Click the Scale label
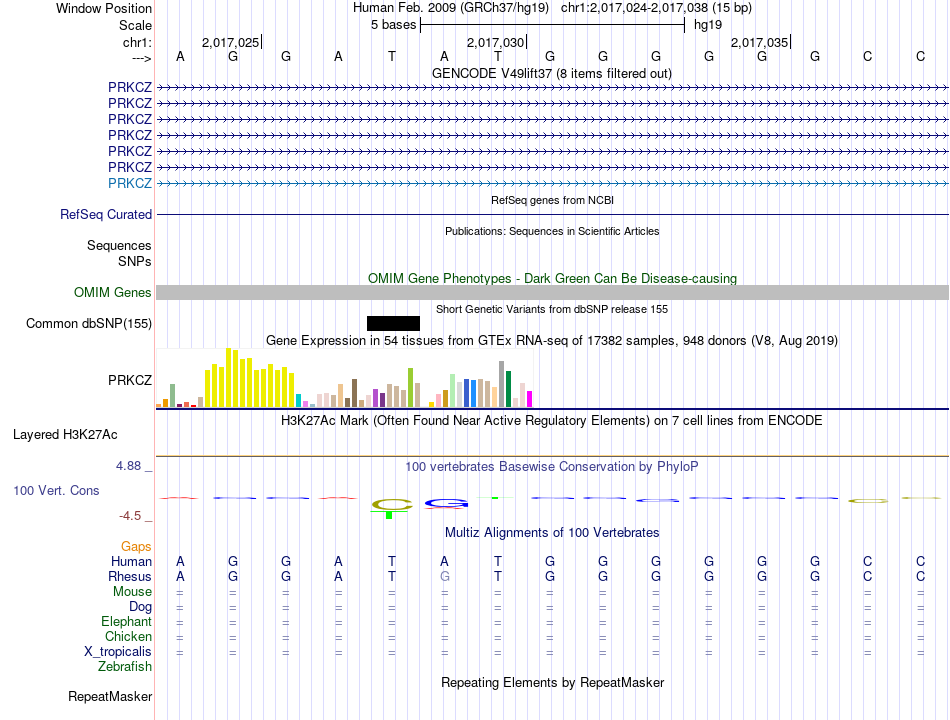 (x=135, y=25)
